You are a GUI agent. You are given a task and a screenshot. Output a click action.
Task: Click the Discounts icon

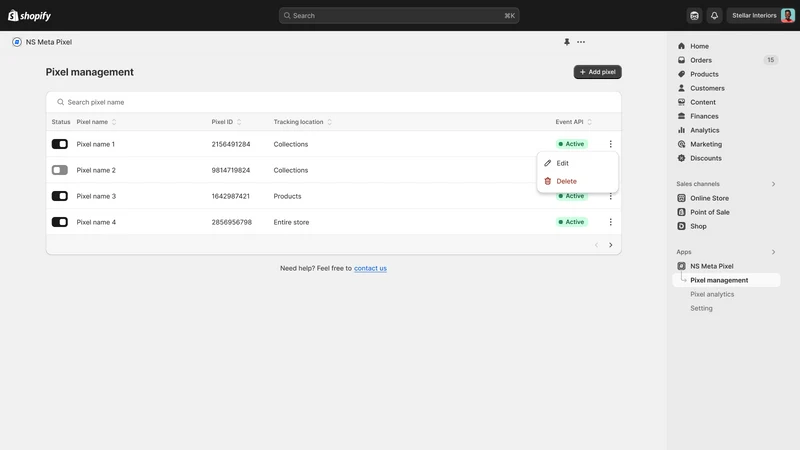coord(681,158)
